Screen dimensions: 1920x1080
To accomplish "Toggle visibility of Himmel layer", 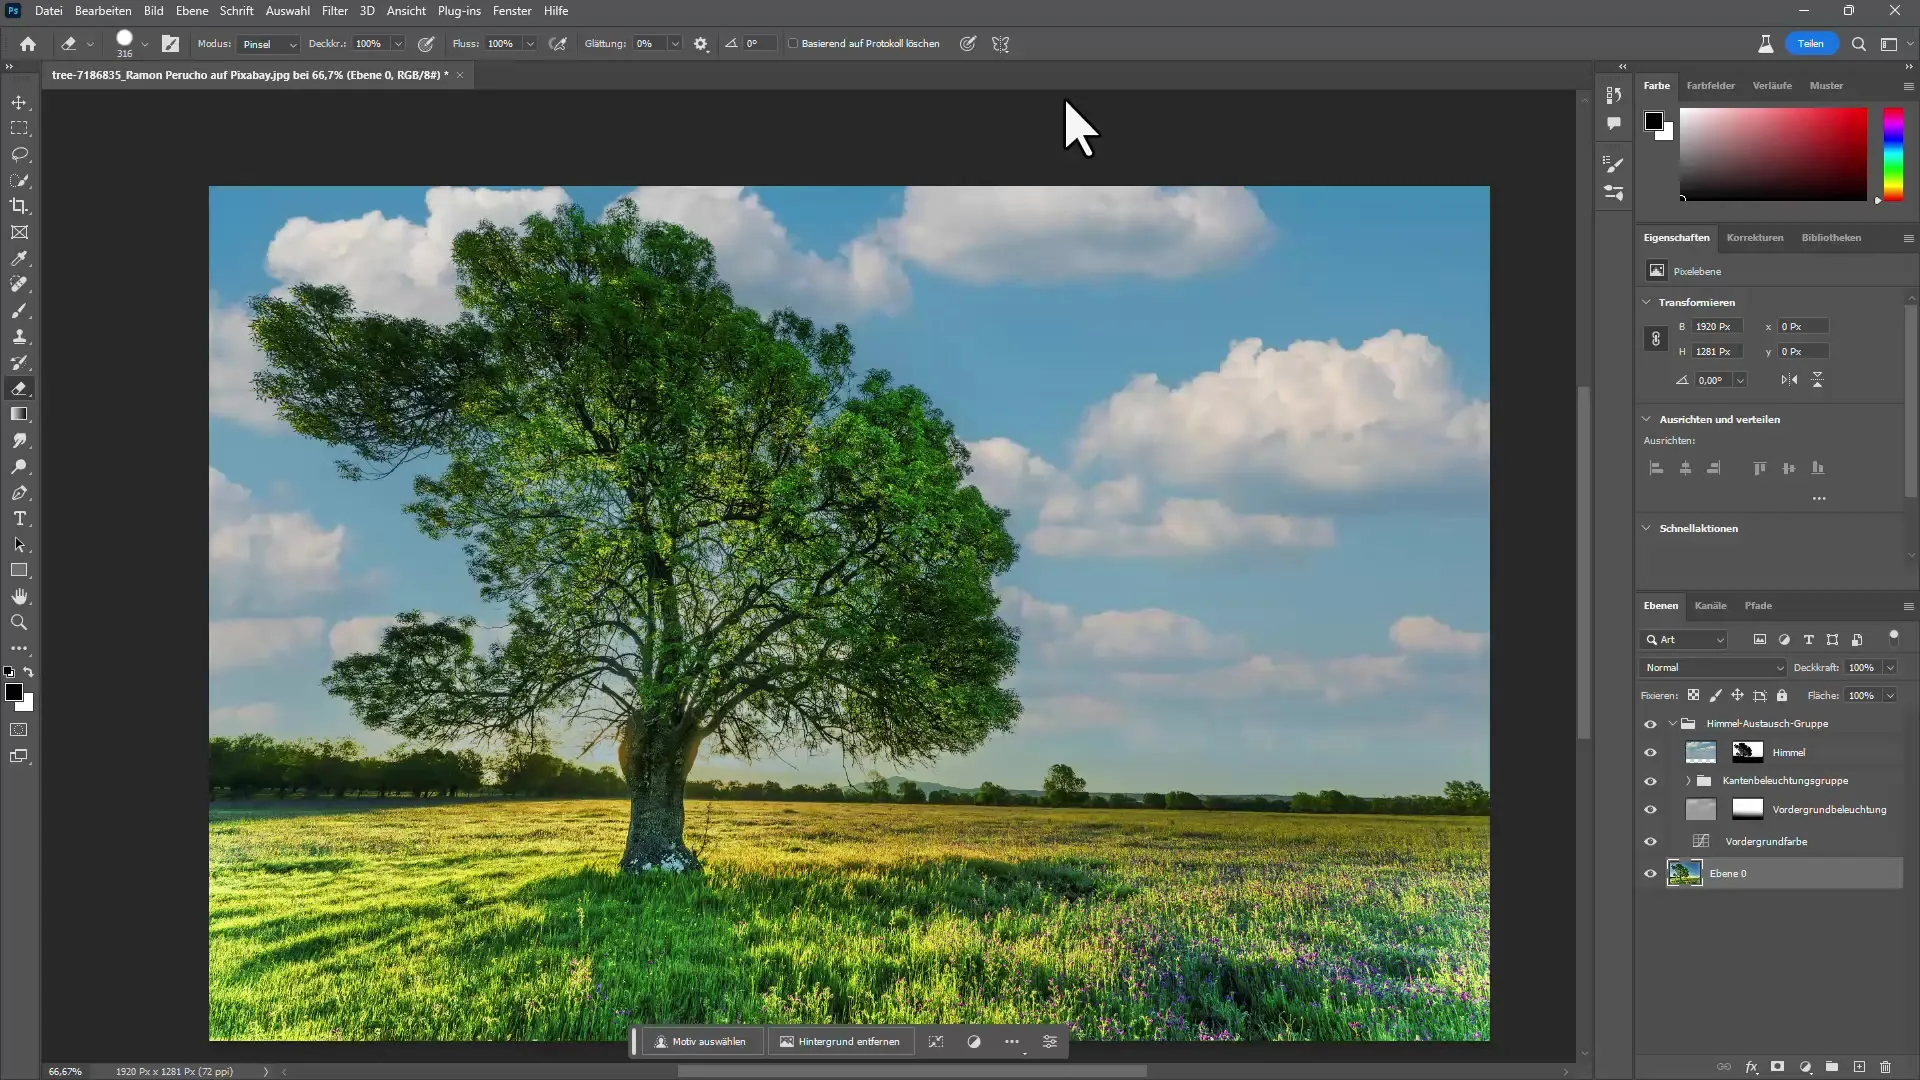I will pyautogui.click(x=1650, y=752).
